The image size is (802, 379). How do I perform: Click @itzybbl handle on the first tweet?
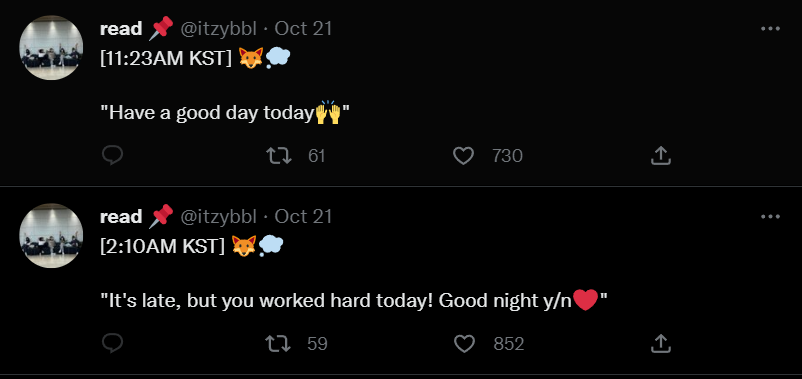pyautogui.click(x=218, y=29)
